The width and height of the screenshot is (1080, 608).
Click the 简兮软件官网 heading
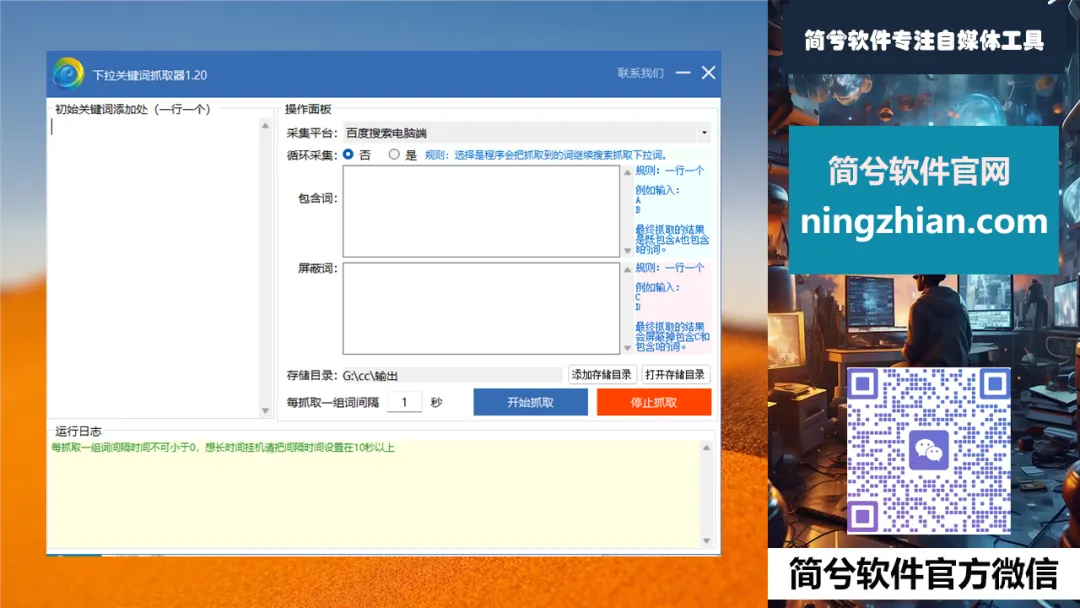(919, 171)
